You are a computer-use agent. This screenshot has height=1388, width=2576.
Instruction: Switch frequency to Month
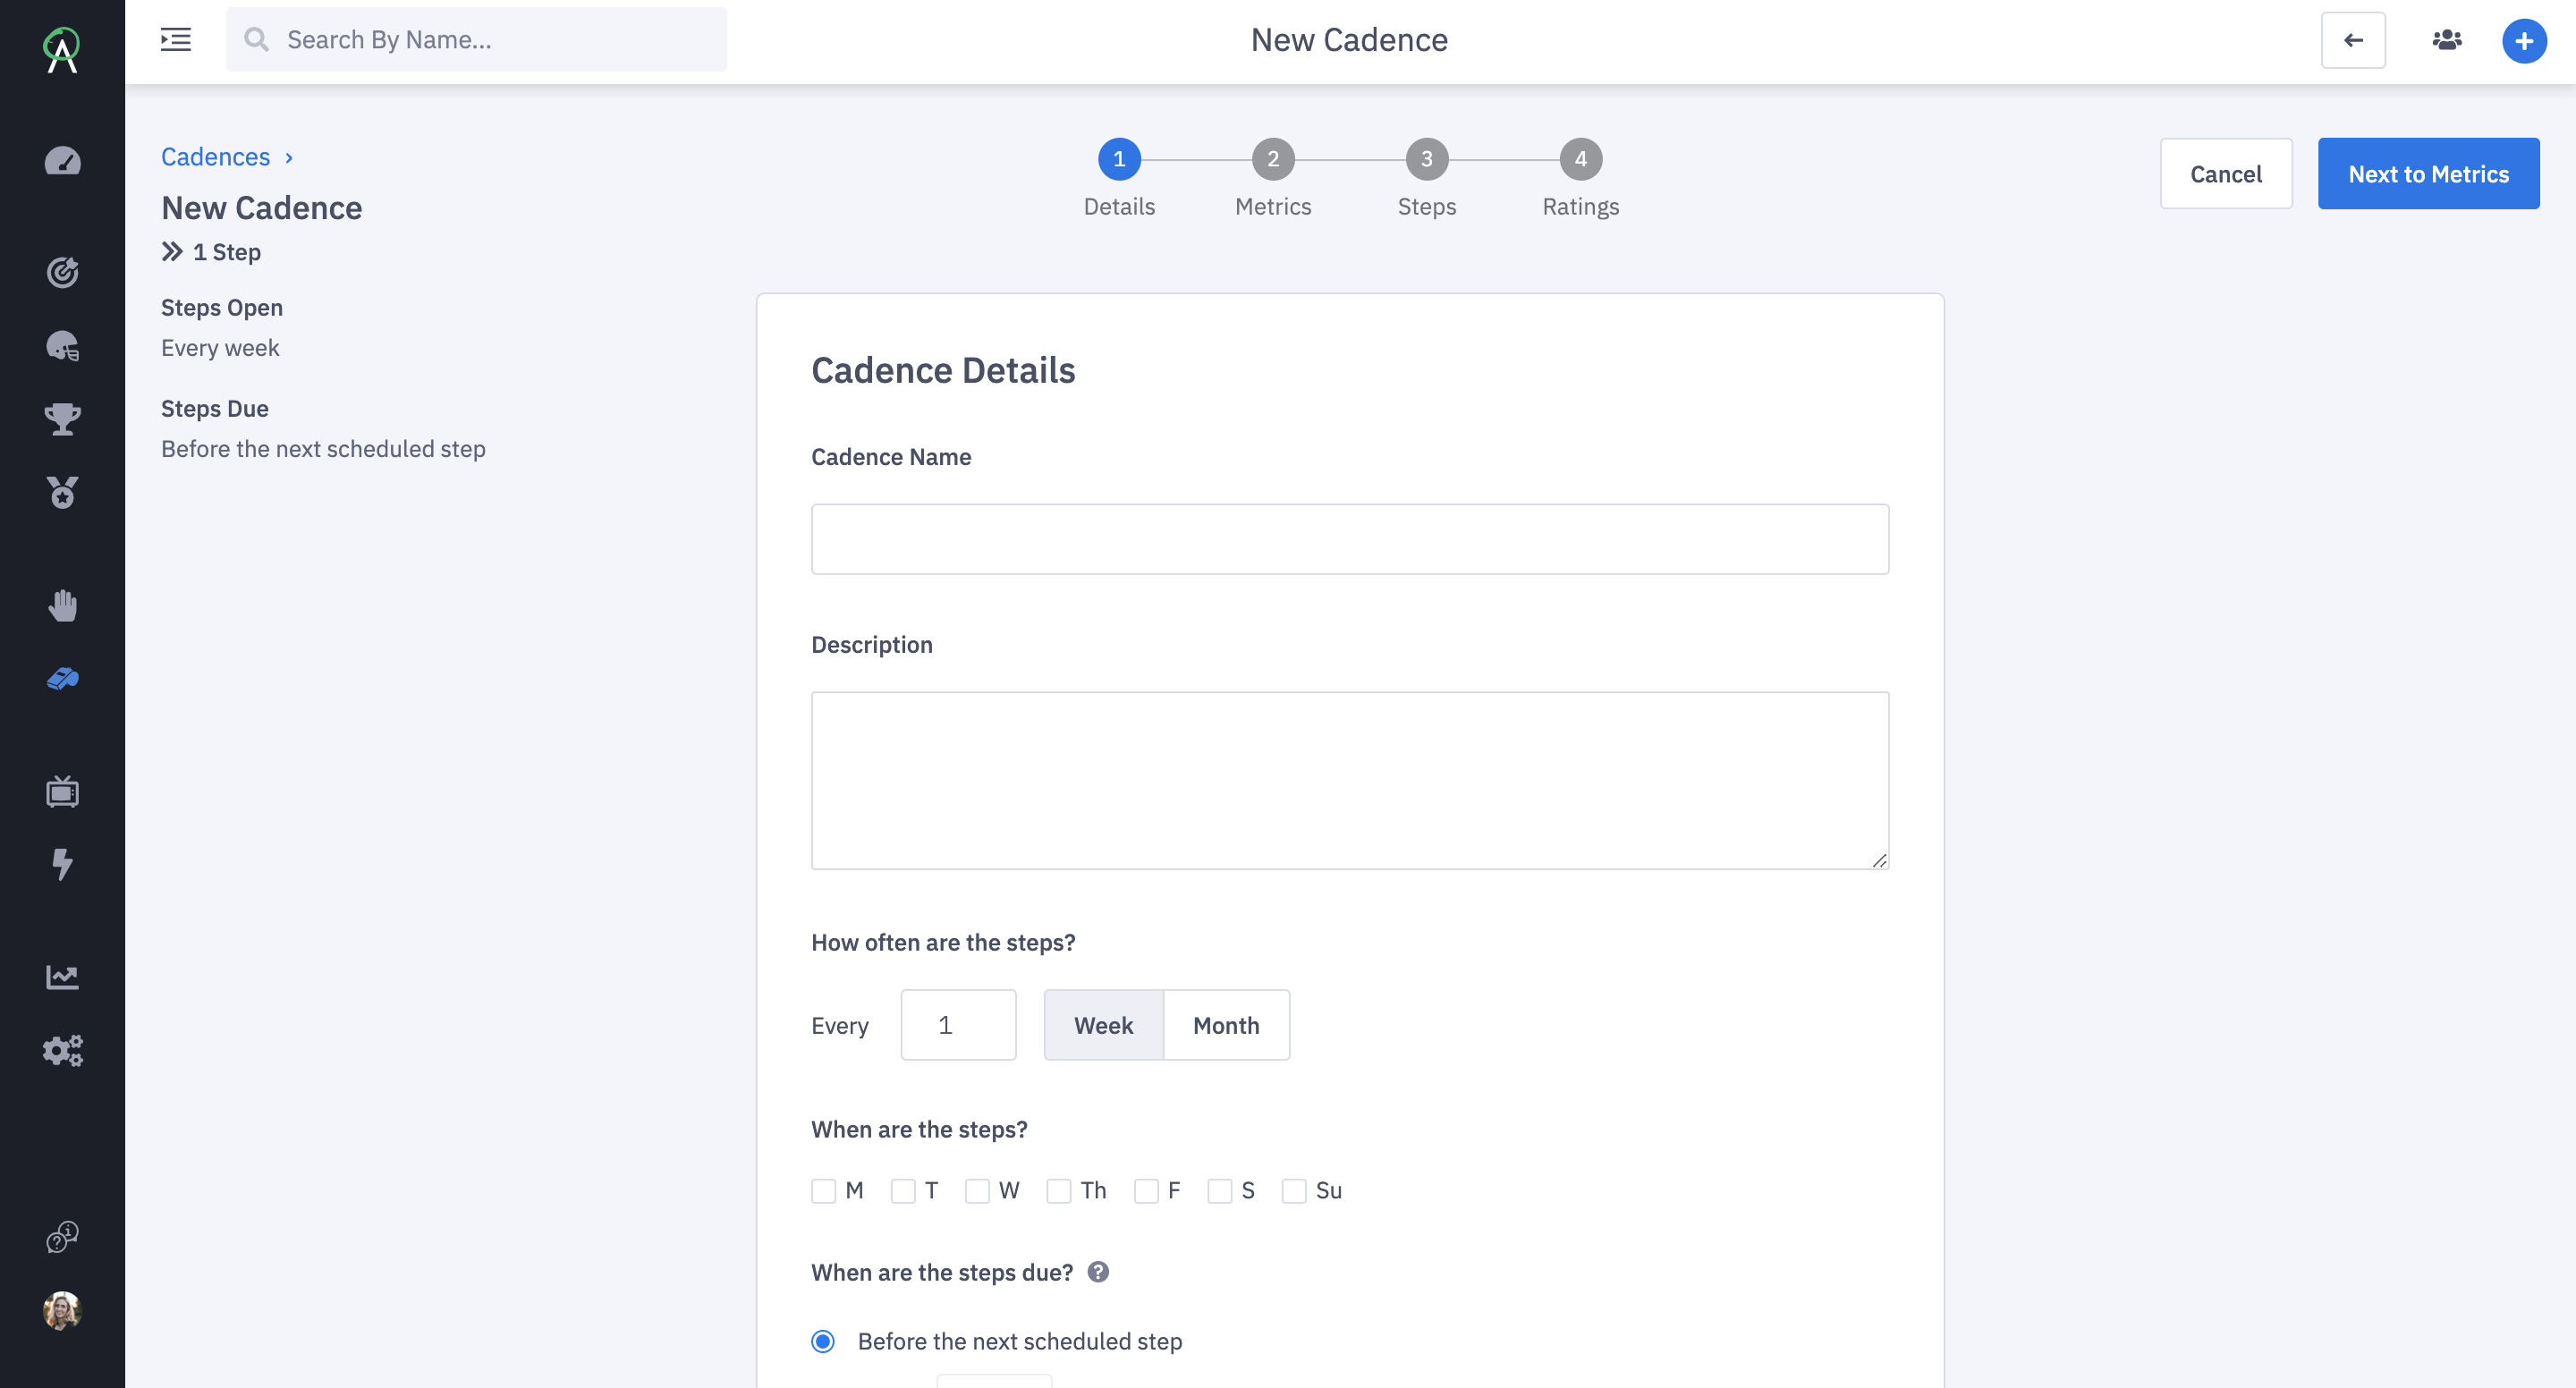pos(1225,1025)
